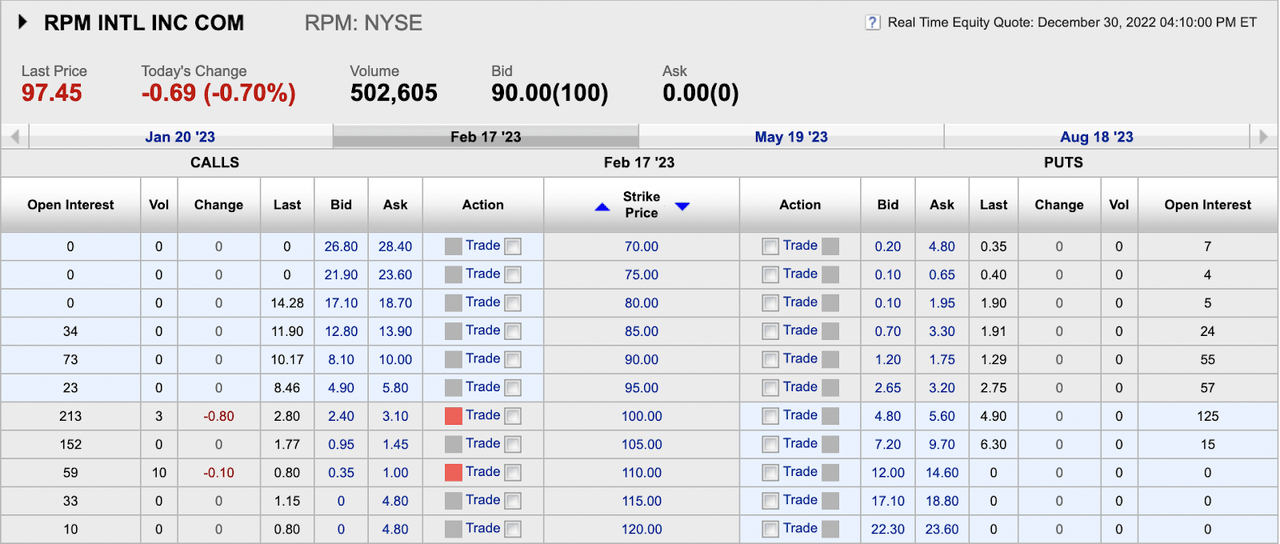Click the gray put indicator square at strike 85.00

point(830,332)
